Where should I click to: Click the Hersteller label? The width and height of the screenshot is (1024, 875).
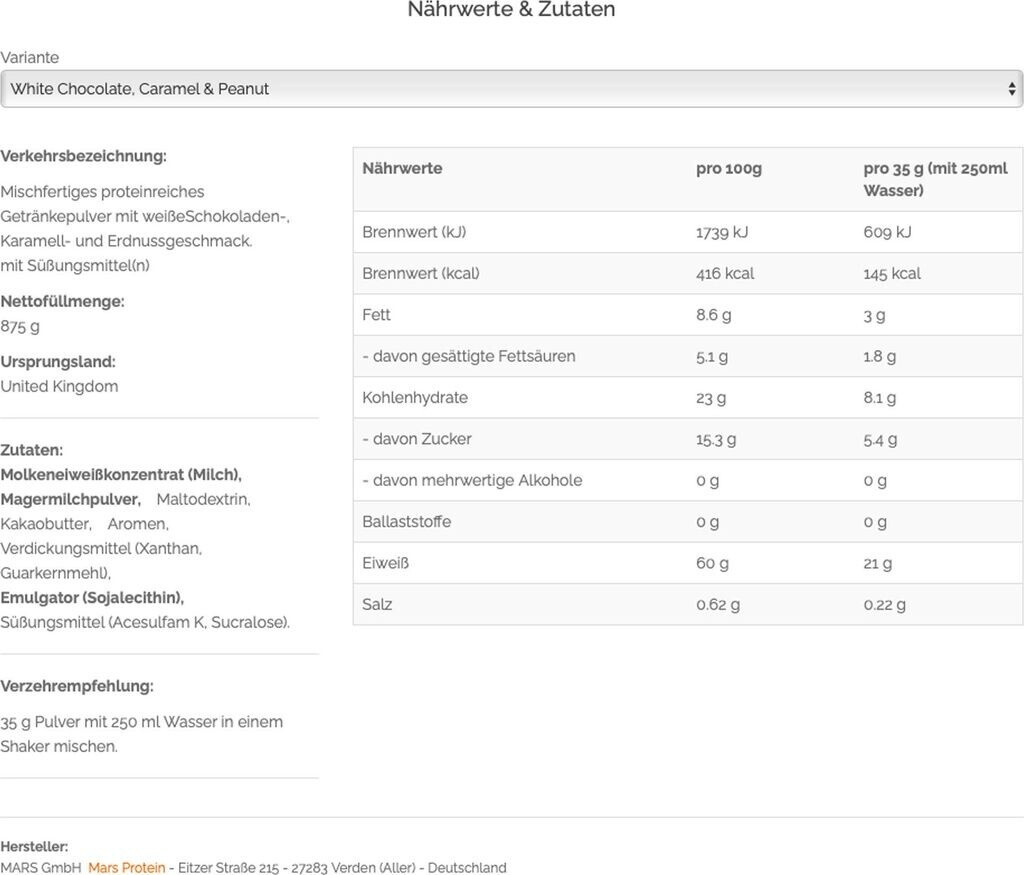(x=34, y=847)
